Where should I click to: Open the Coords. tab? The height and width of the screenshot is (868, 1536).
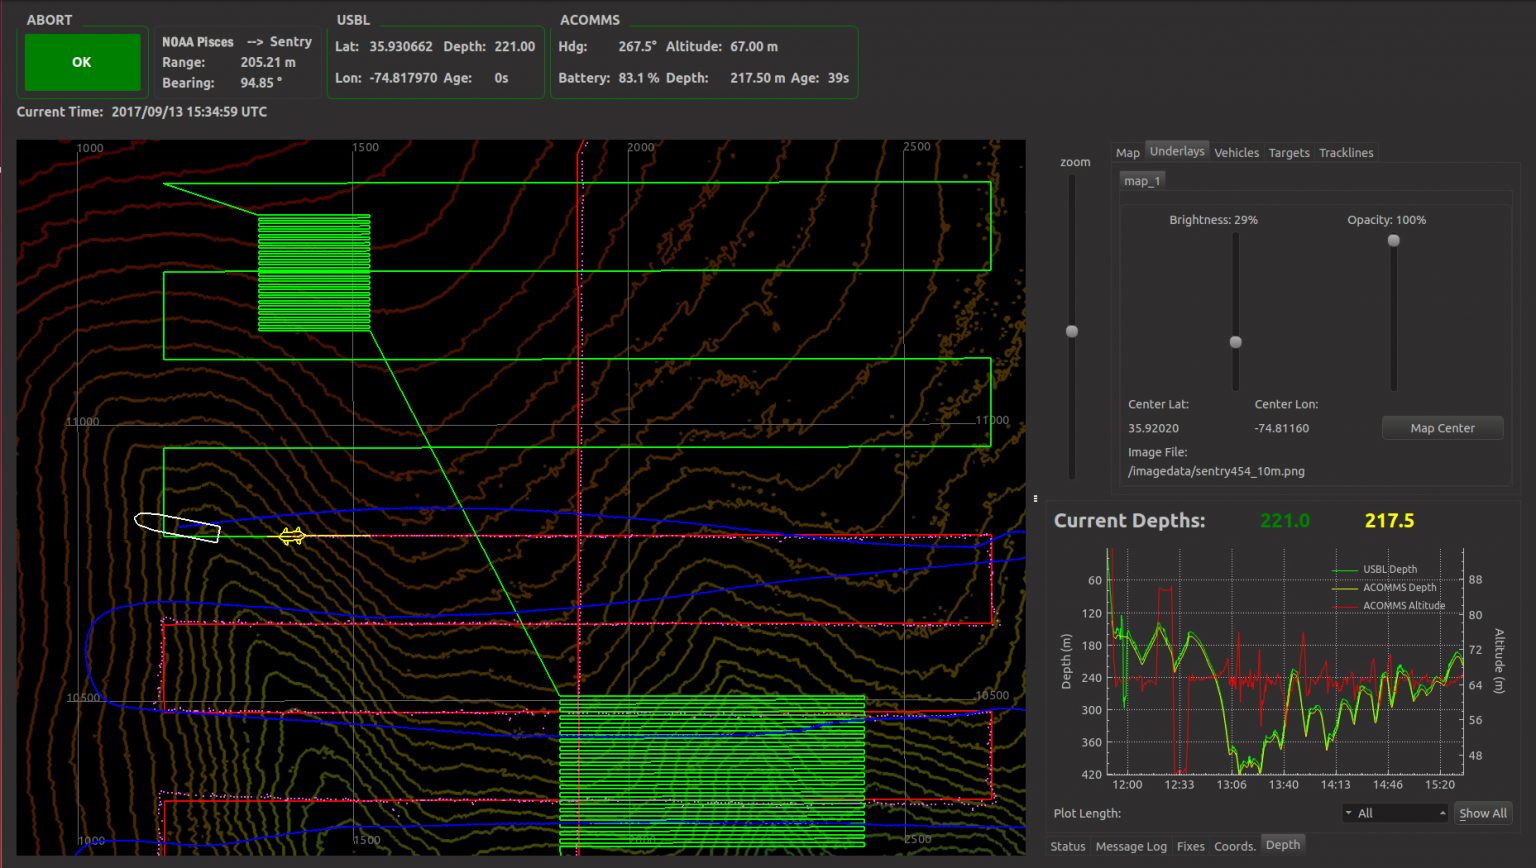coord(1234,846)
